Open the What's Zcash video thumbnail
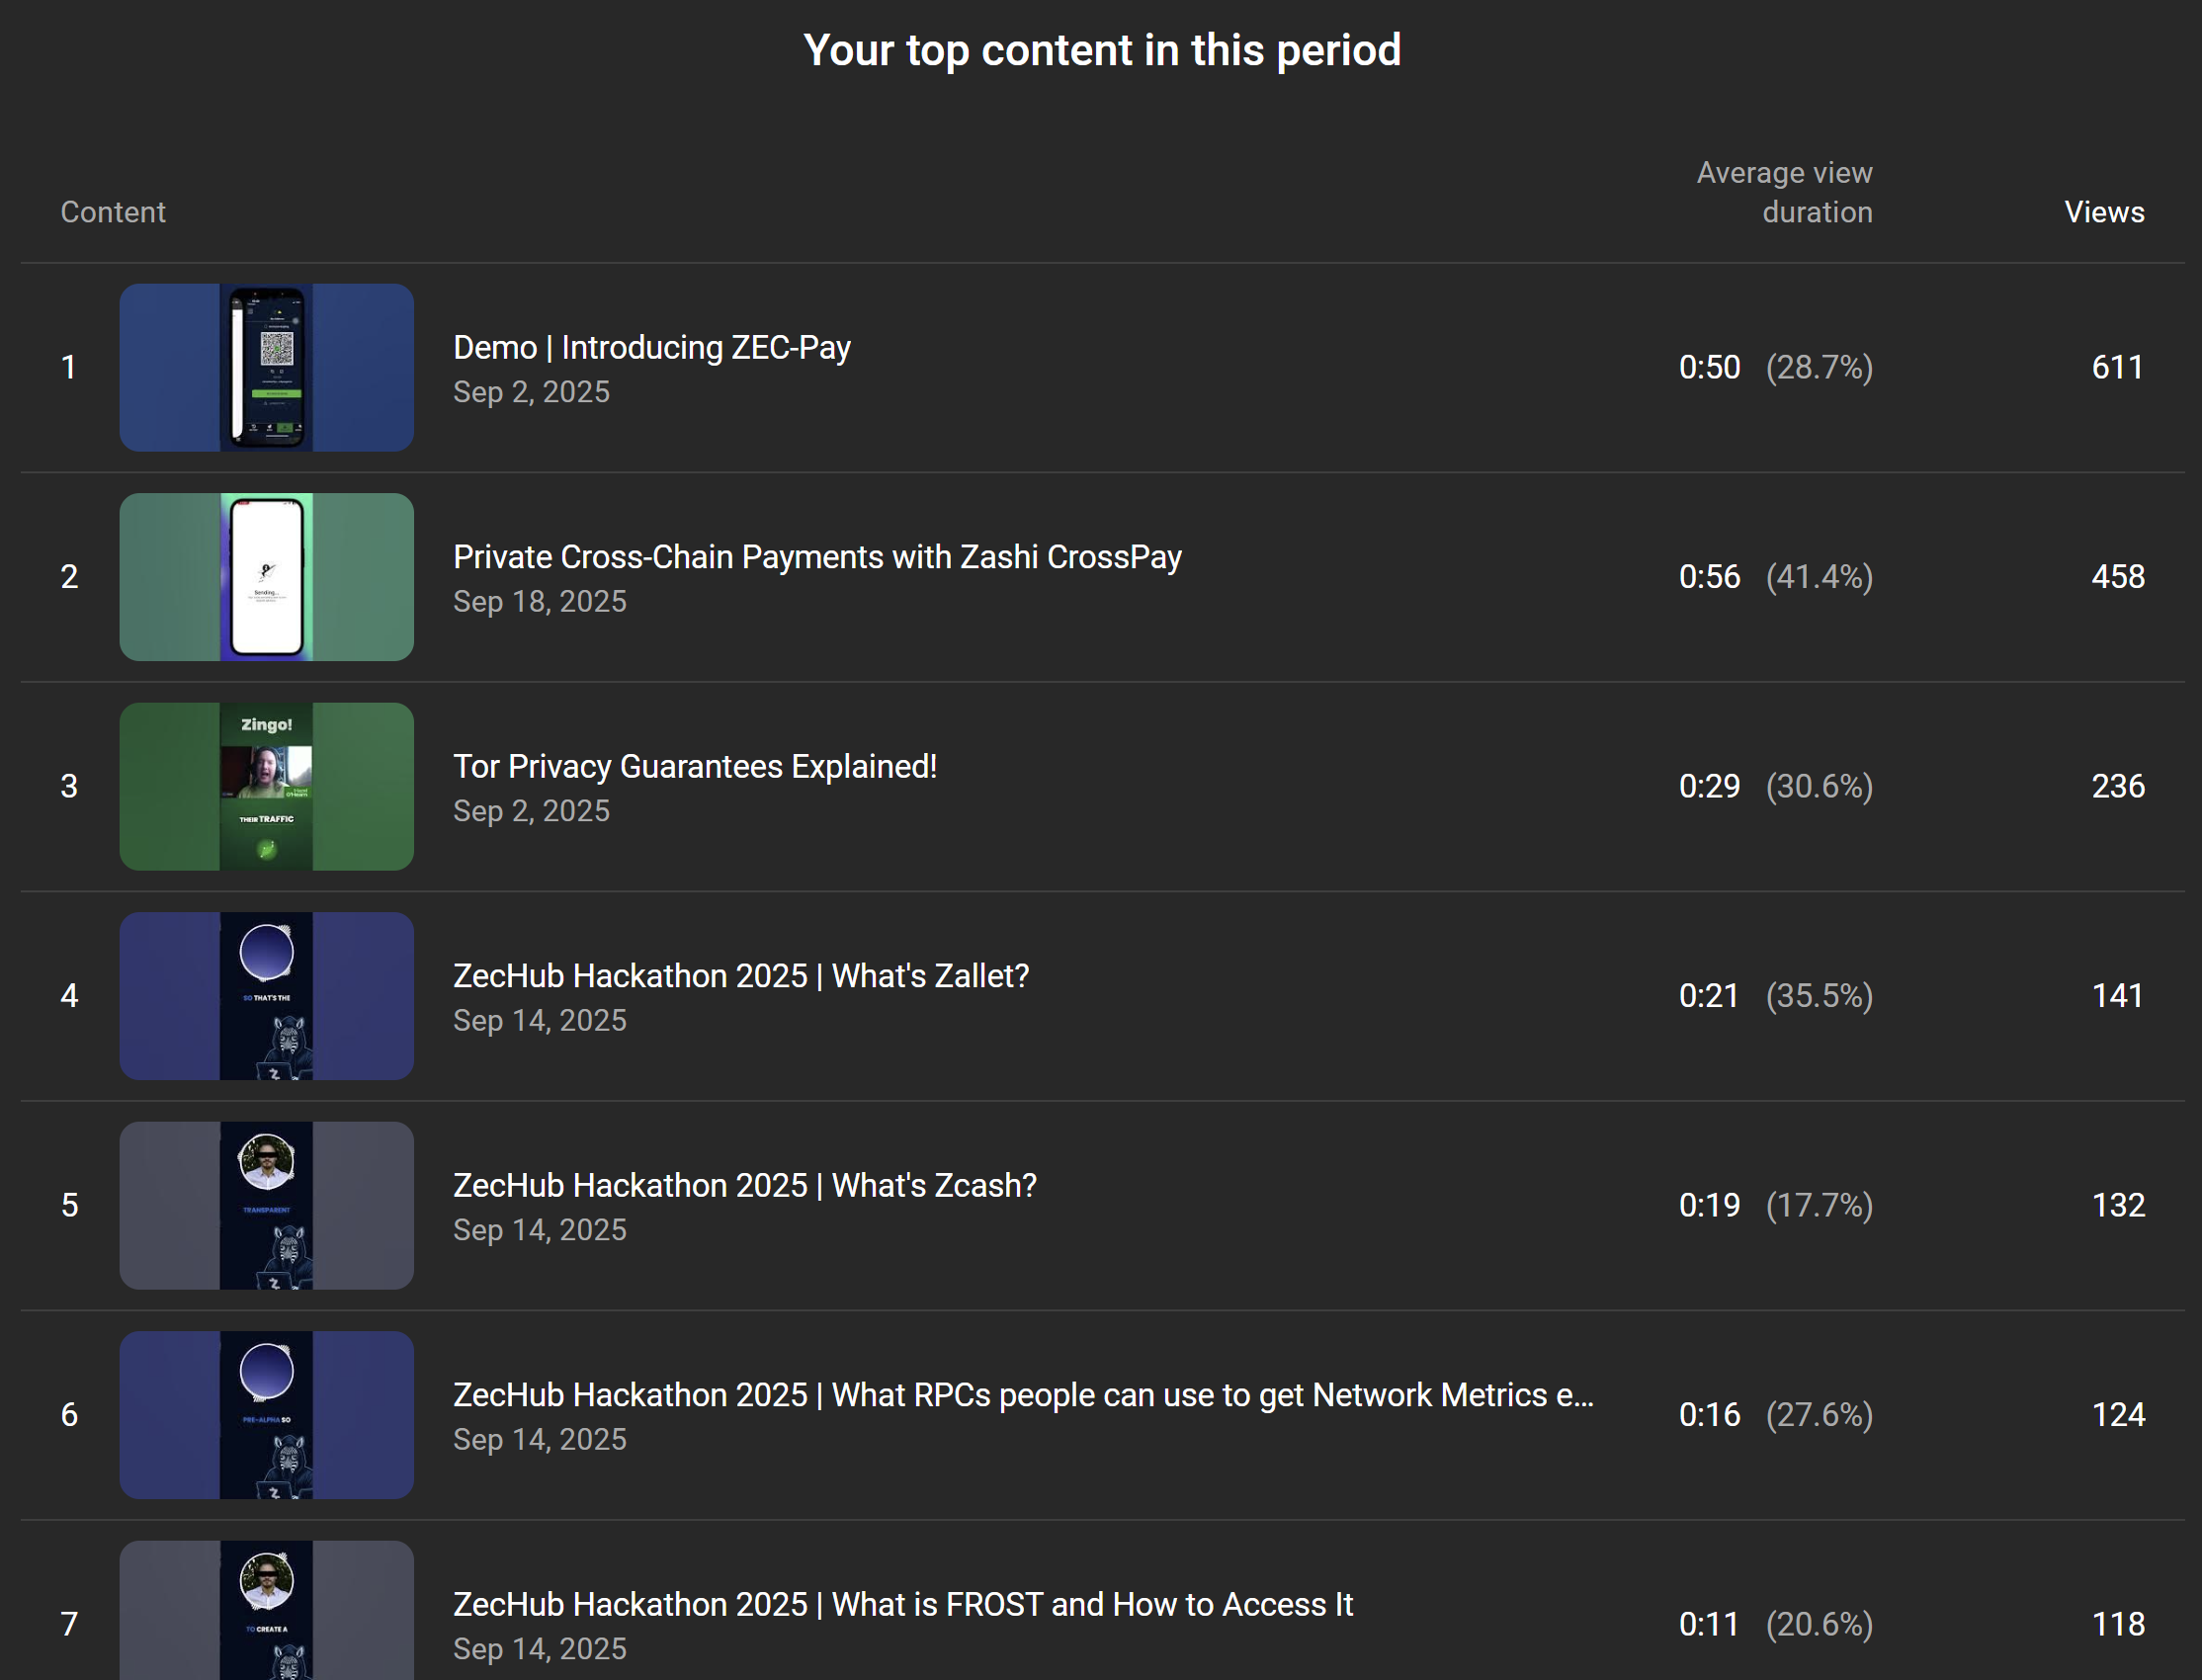 coord(266,1205)
